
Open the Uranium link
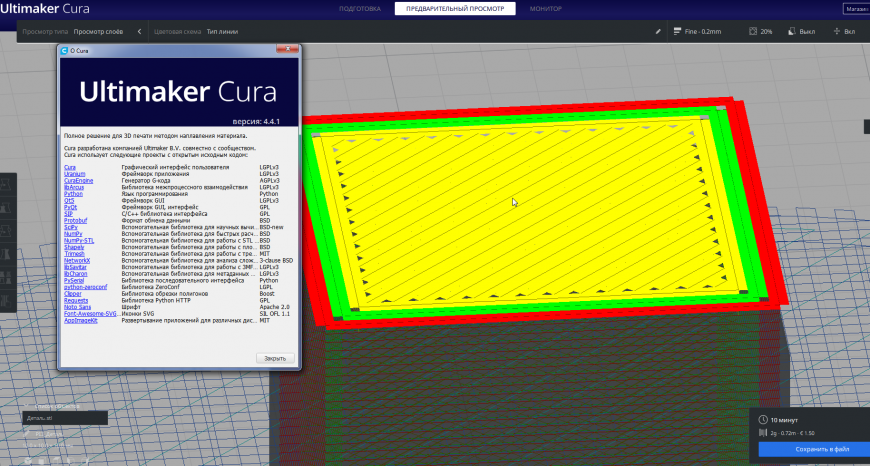pos(74,174)
